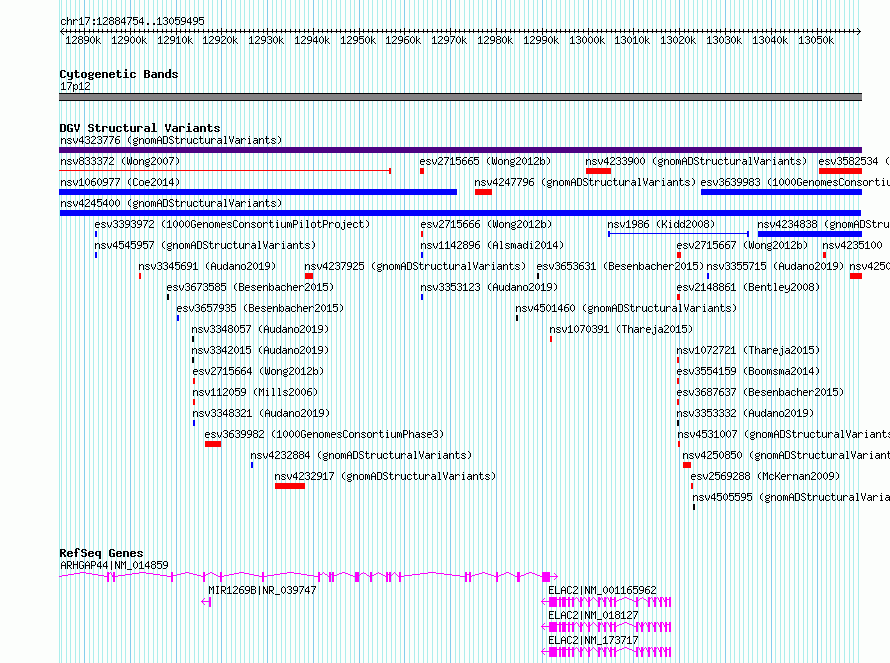Click nsv1986 (Kidd2008) label
Image resolution: width=890 pixels, height=663 pixels.
tap(661, 224)
